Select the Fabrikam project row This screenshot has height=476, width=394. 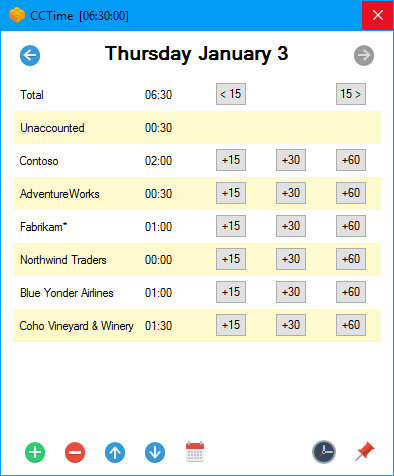click(197, 227)
